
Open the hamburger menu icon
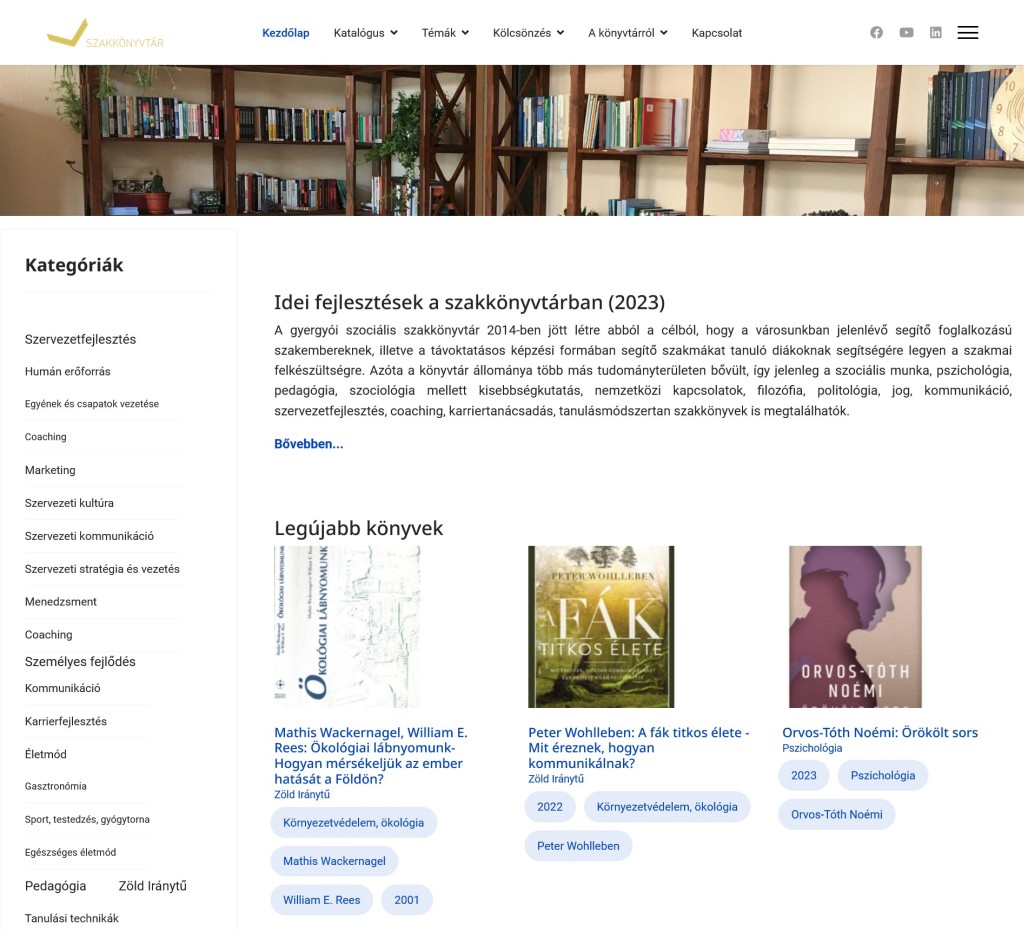pos(967,33)
